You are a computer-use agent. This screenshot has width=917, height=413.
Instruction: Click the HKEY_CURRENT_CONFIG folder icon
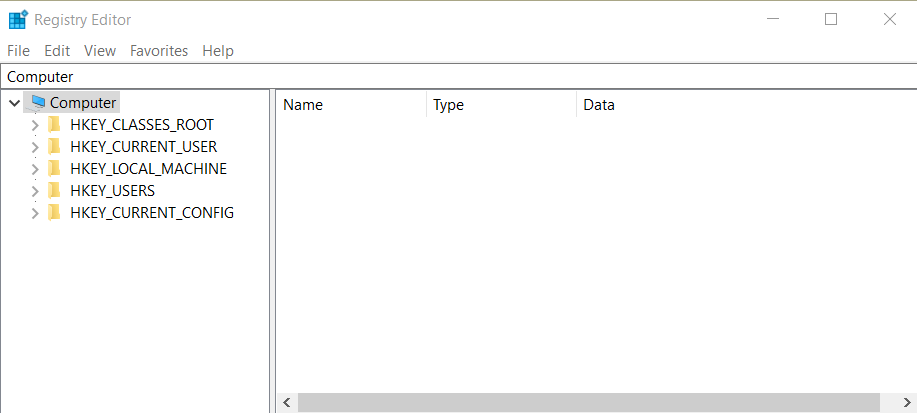pyautogui.click(x=54, y=212)
